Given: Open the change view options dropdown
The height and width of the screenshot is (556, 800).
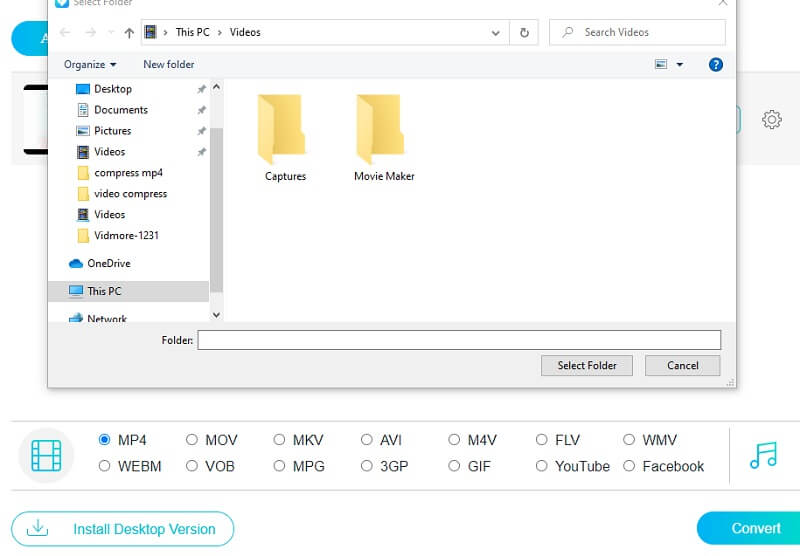Looking at the screenshot, I should 680,64.
